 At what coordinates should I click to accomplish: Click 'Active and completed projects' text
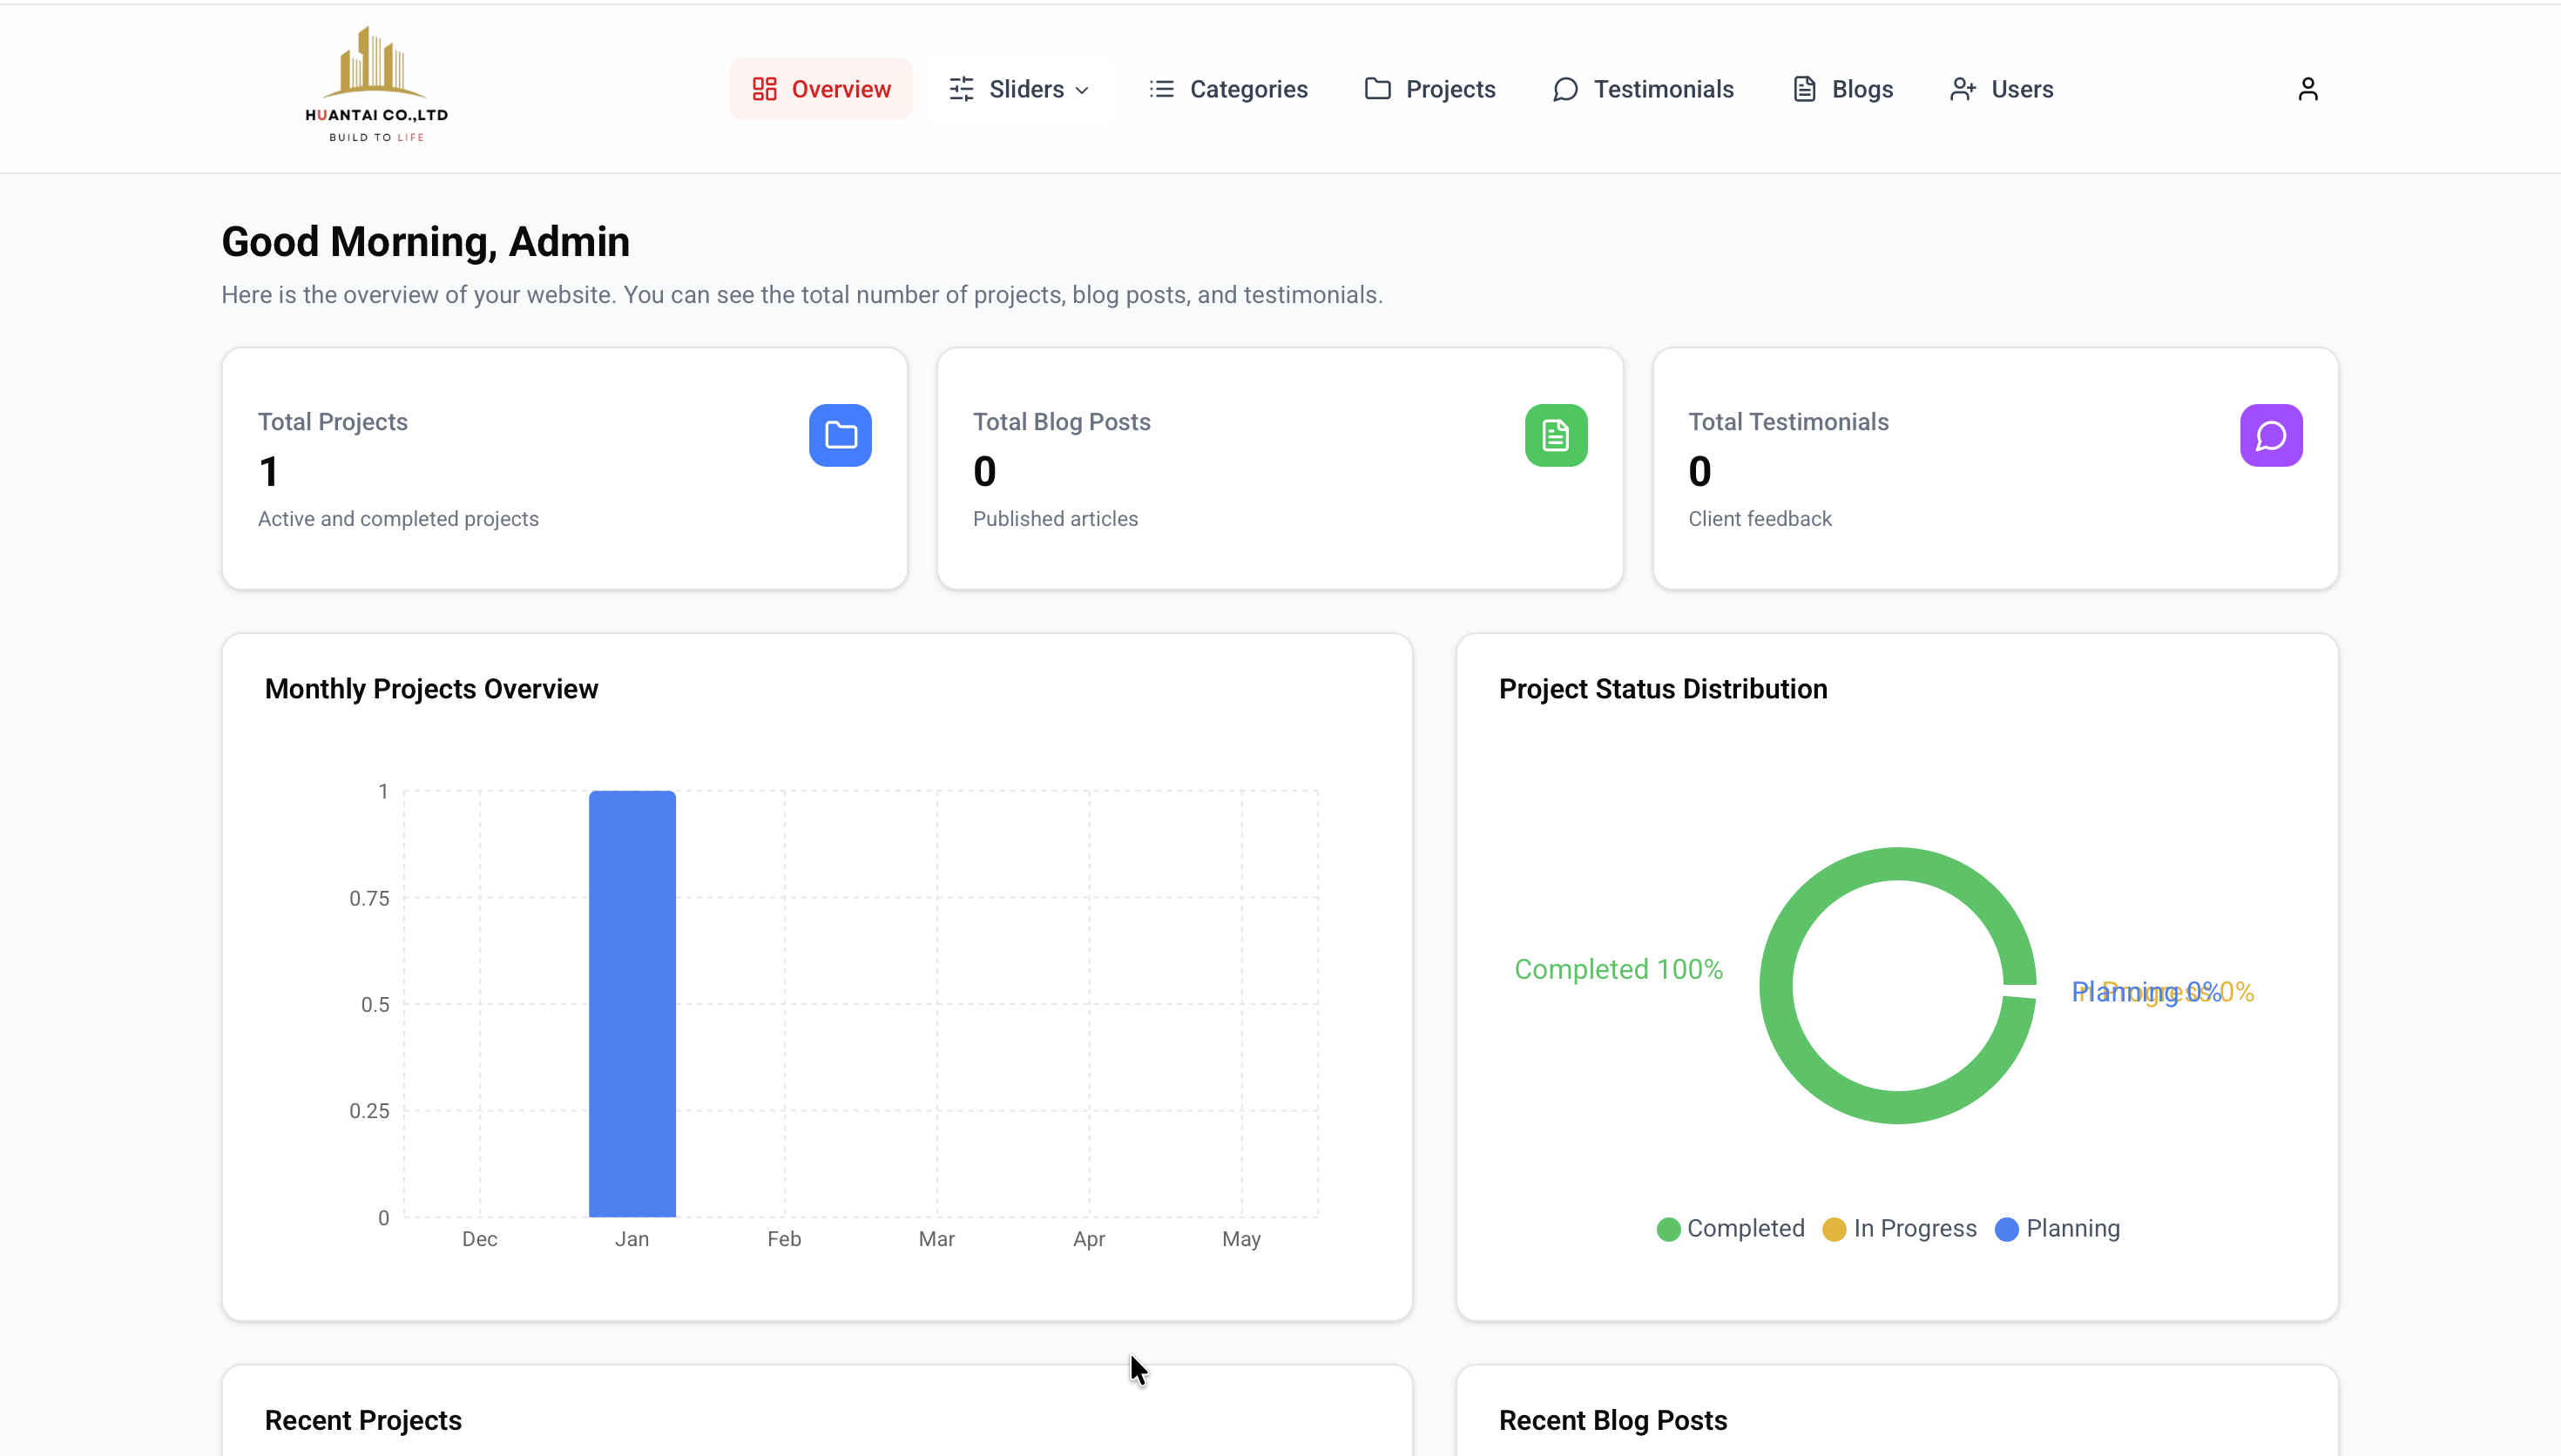398,518
